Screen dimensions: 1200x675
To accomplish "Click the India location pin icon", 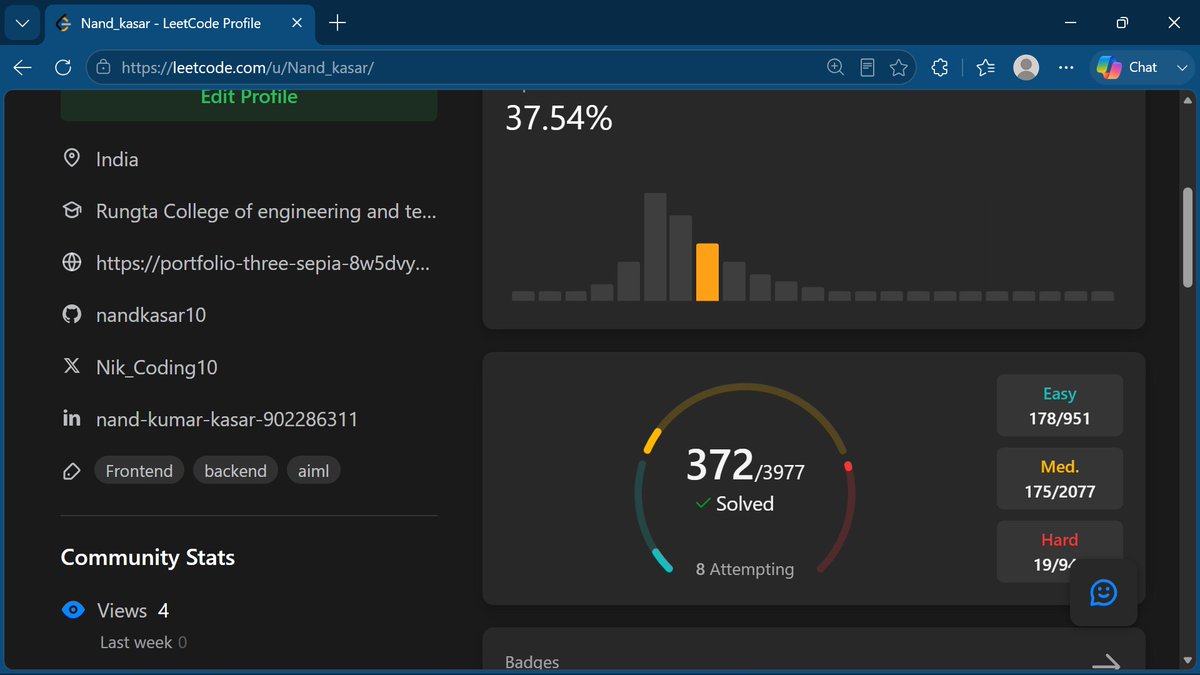I will pos(72,158).
